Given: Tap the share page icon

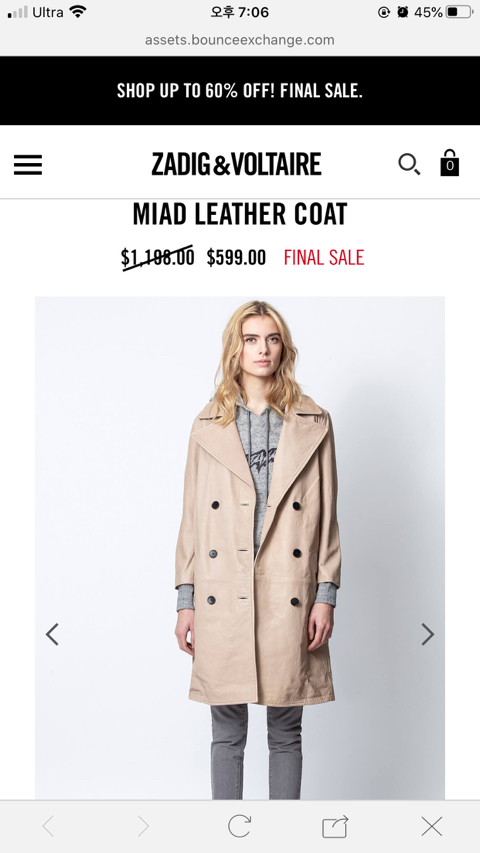Looking at the screenshot, I should point(335,826).
